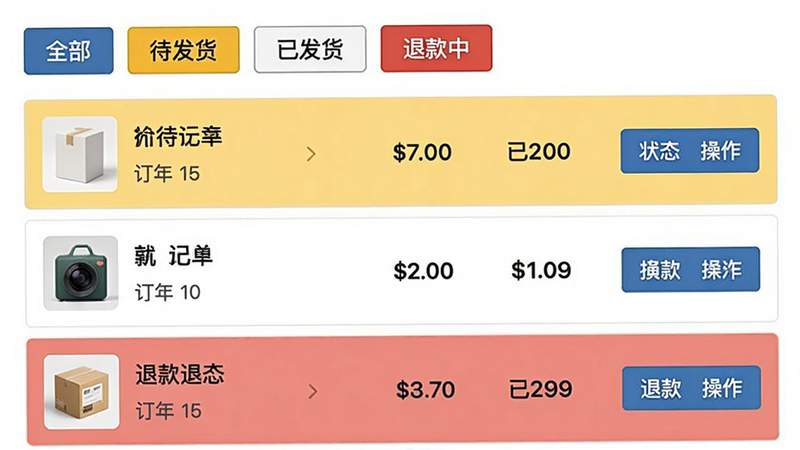Switch to the 退款中 tab

pyautogui.click(x=436, y=48)
